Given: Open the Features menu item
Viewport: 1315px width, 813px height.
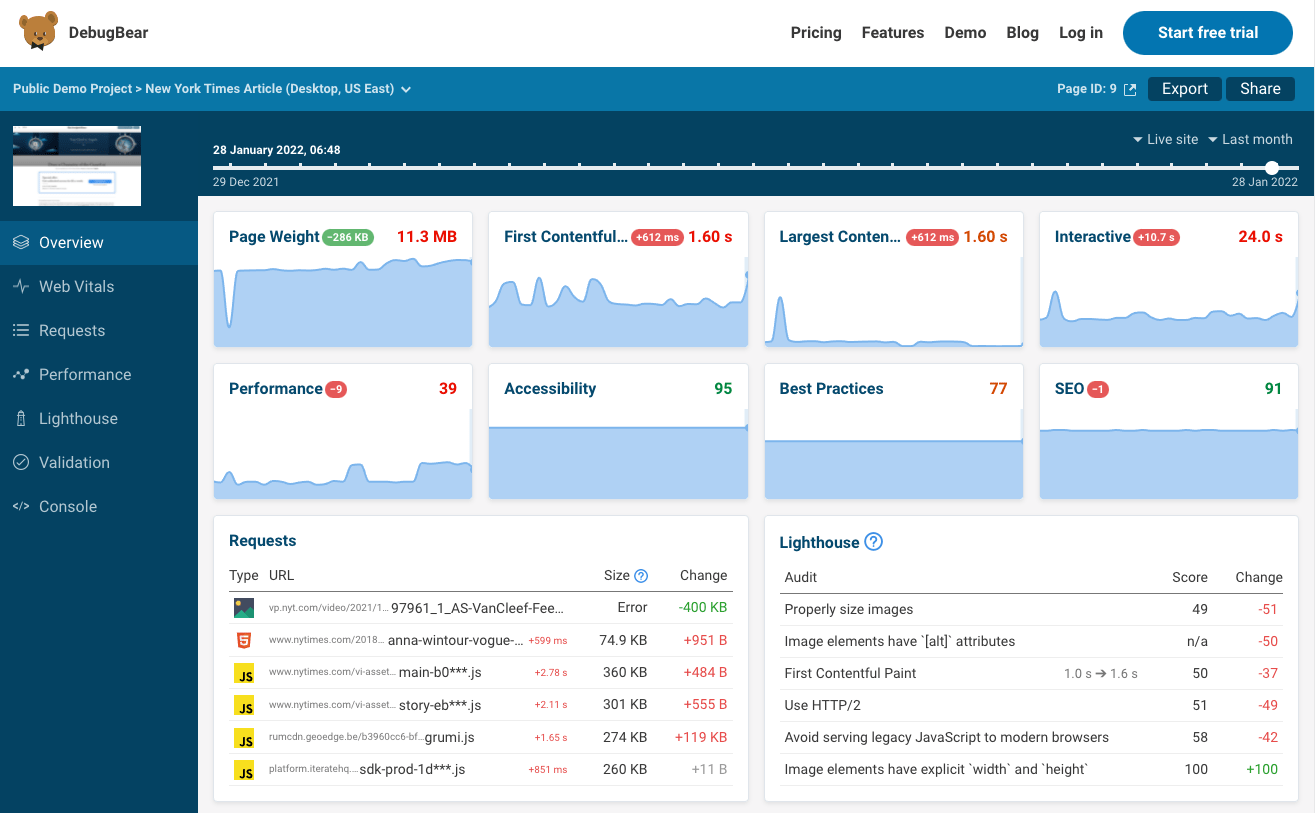Looking at the screenshot, I should (893, 33).
